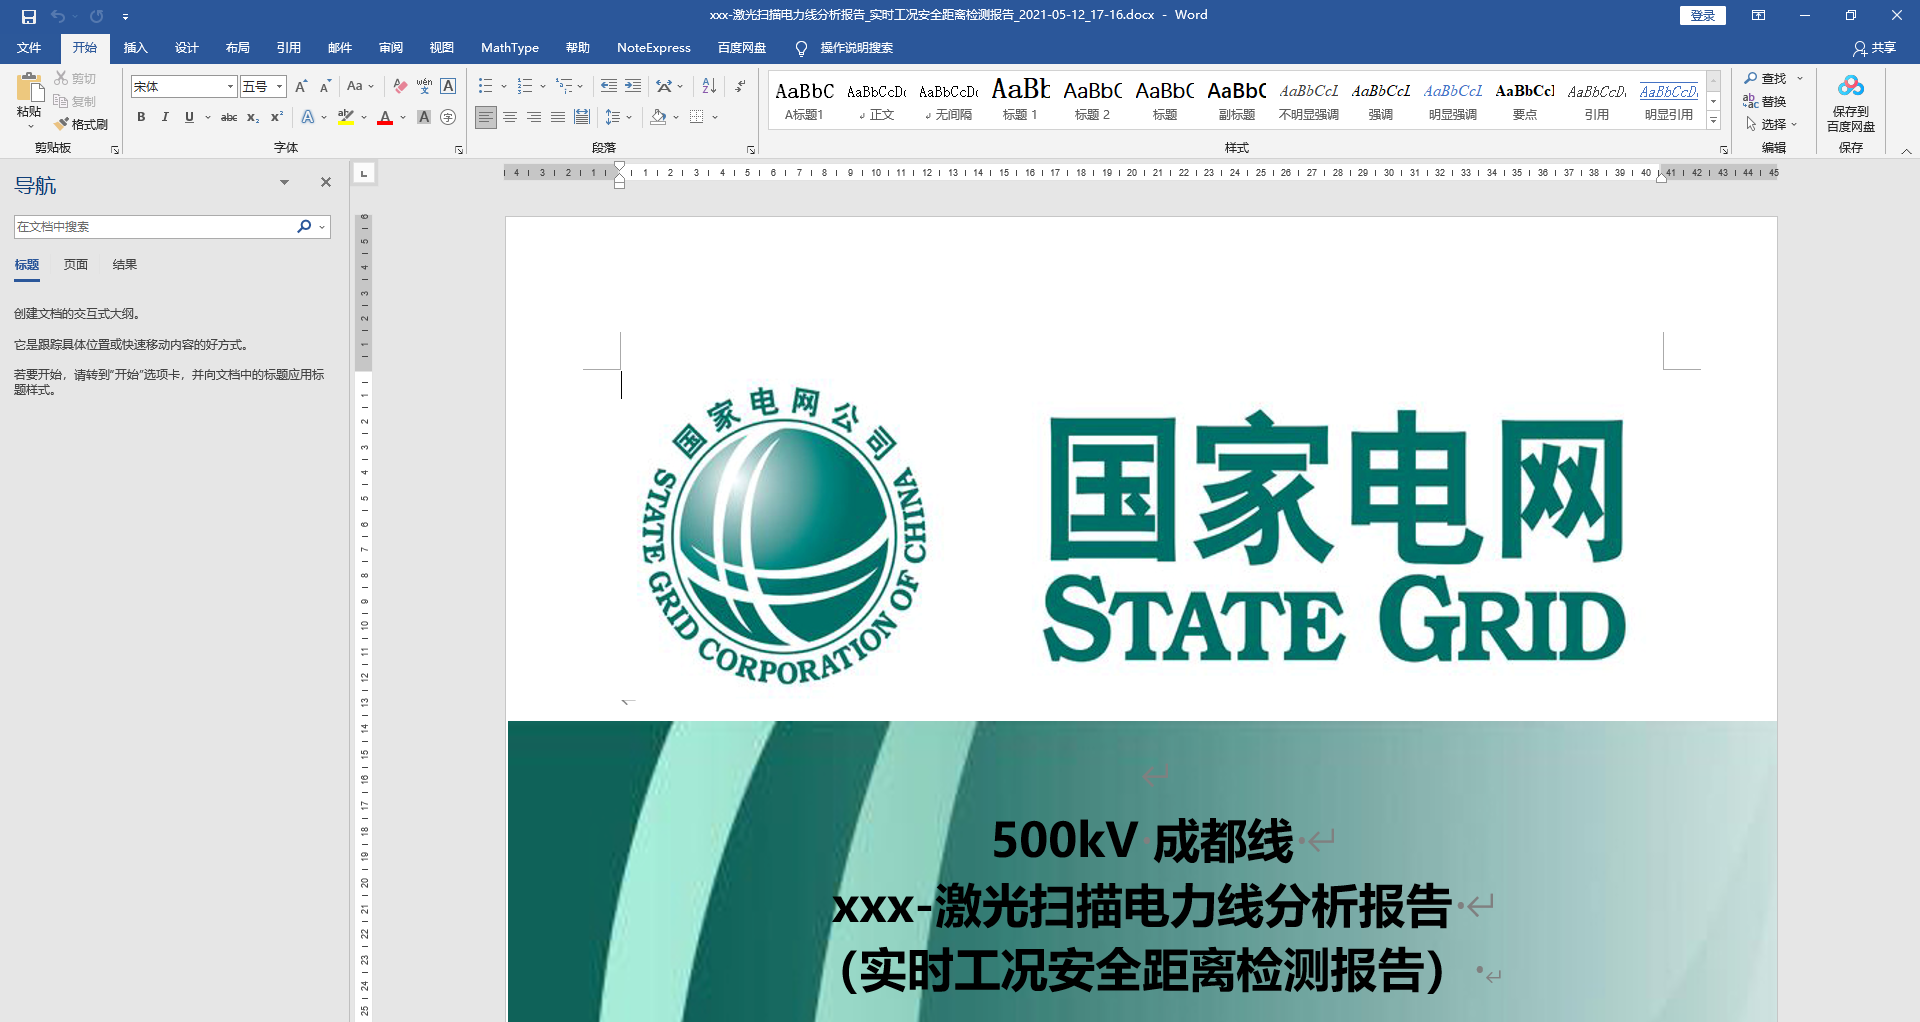Click the yellow text highlight color button
Viewport: 1920px width, 1022px height.
click(x=346, y=117)
